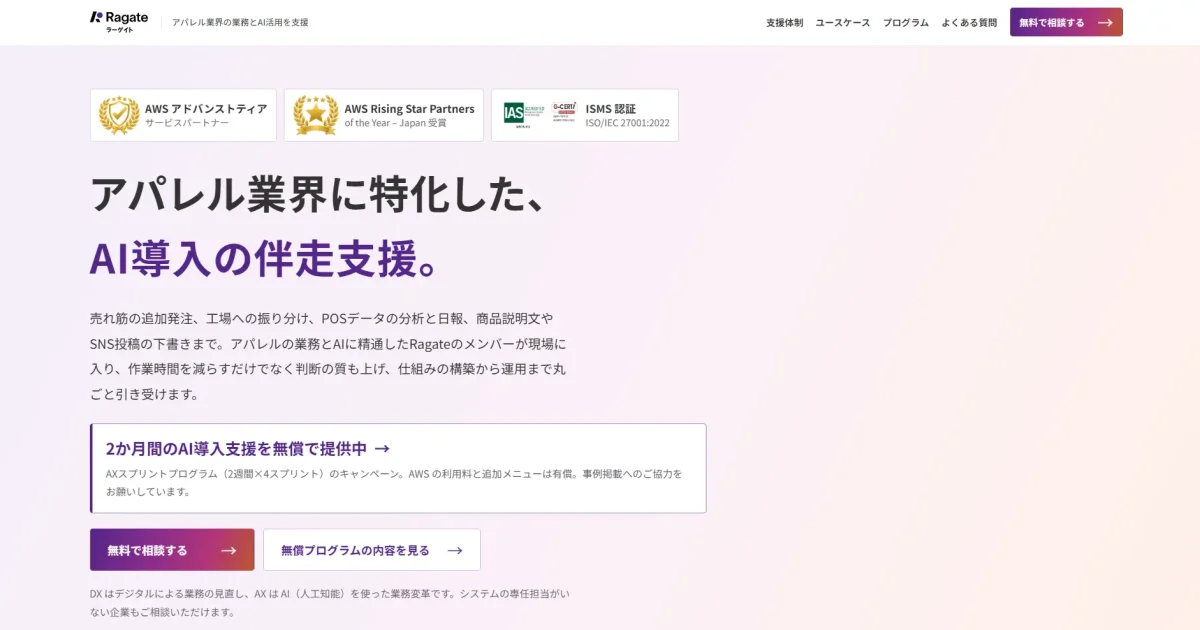Viewport: 1200px width, 630px height.
Task: Click text of the Year – Japan 受賞
Action: [396, 124]
